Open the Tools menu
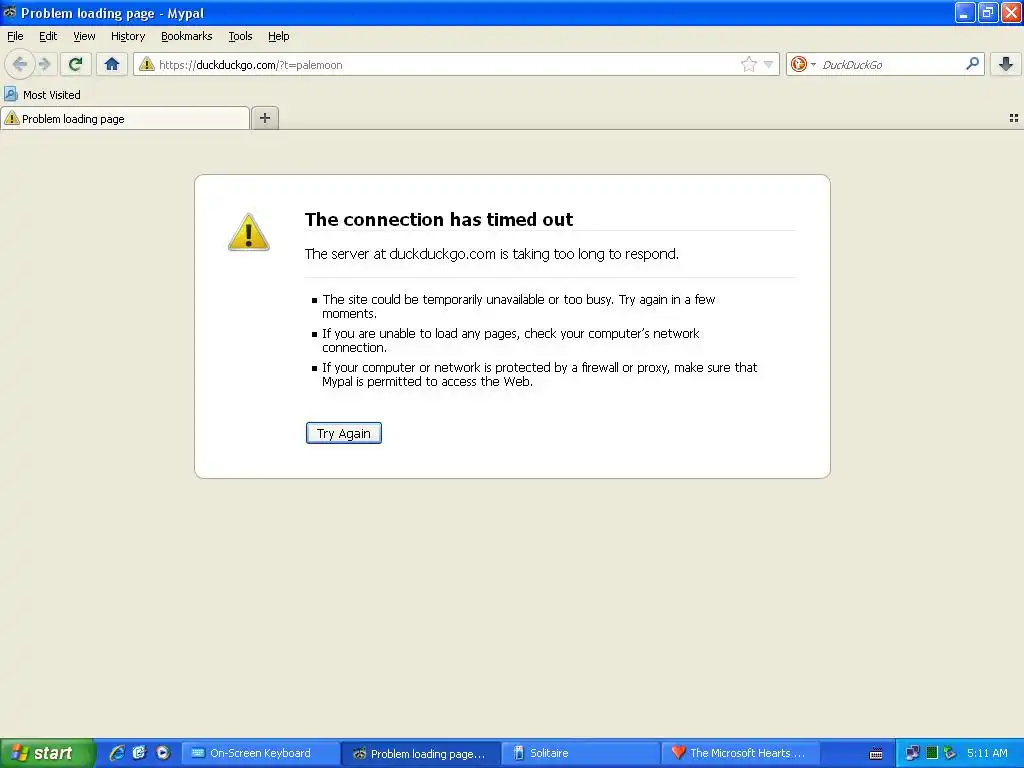Screen dimensions: 1024x768 pos(240,36)
